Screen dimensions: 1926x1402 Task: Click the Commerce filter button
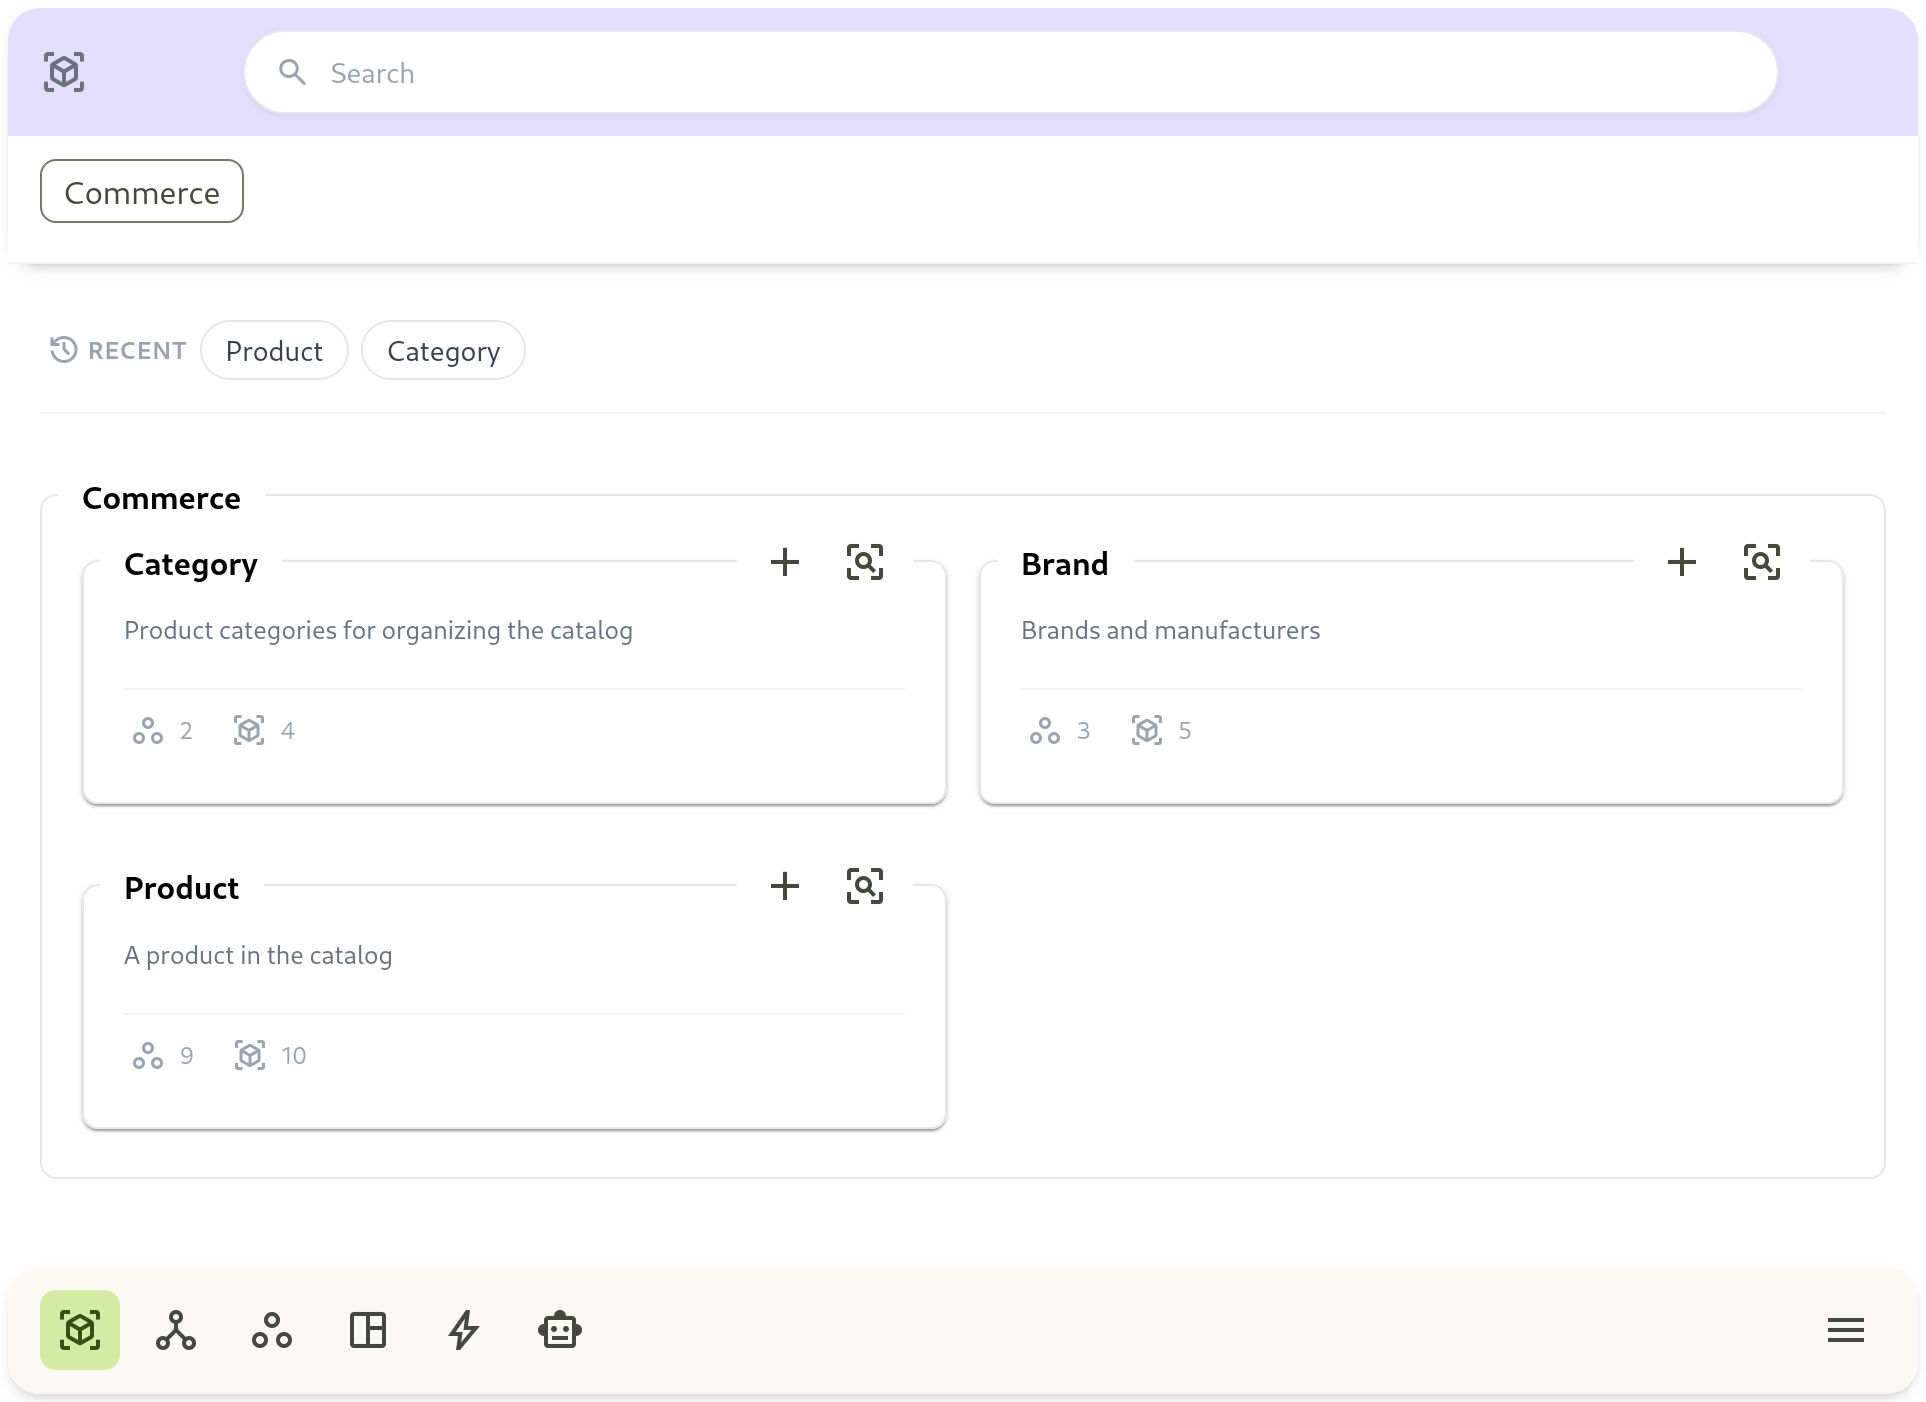coord(141,191)
